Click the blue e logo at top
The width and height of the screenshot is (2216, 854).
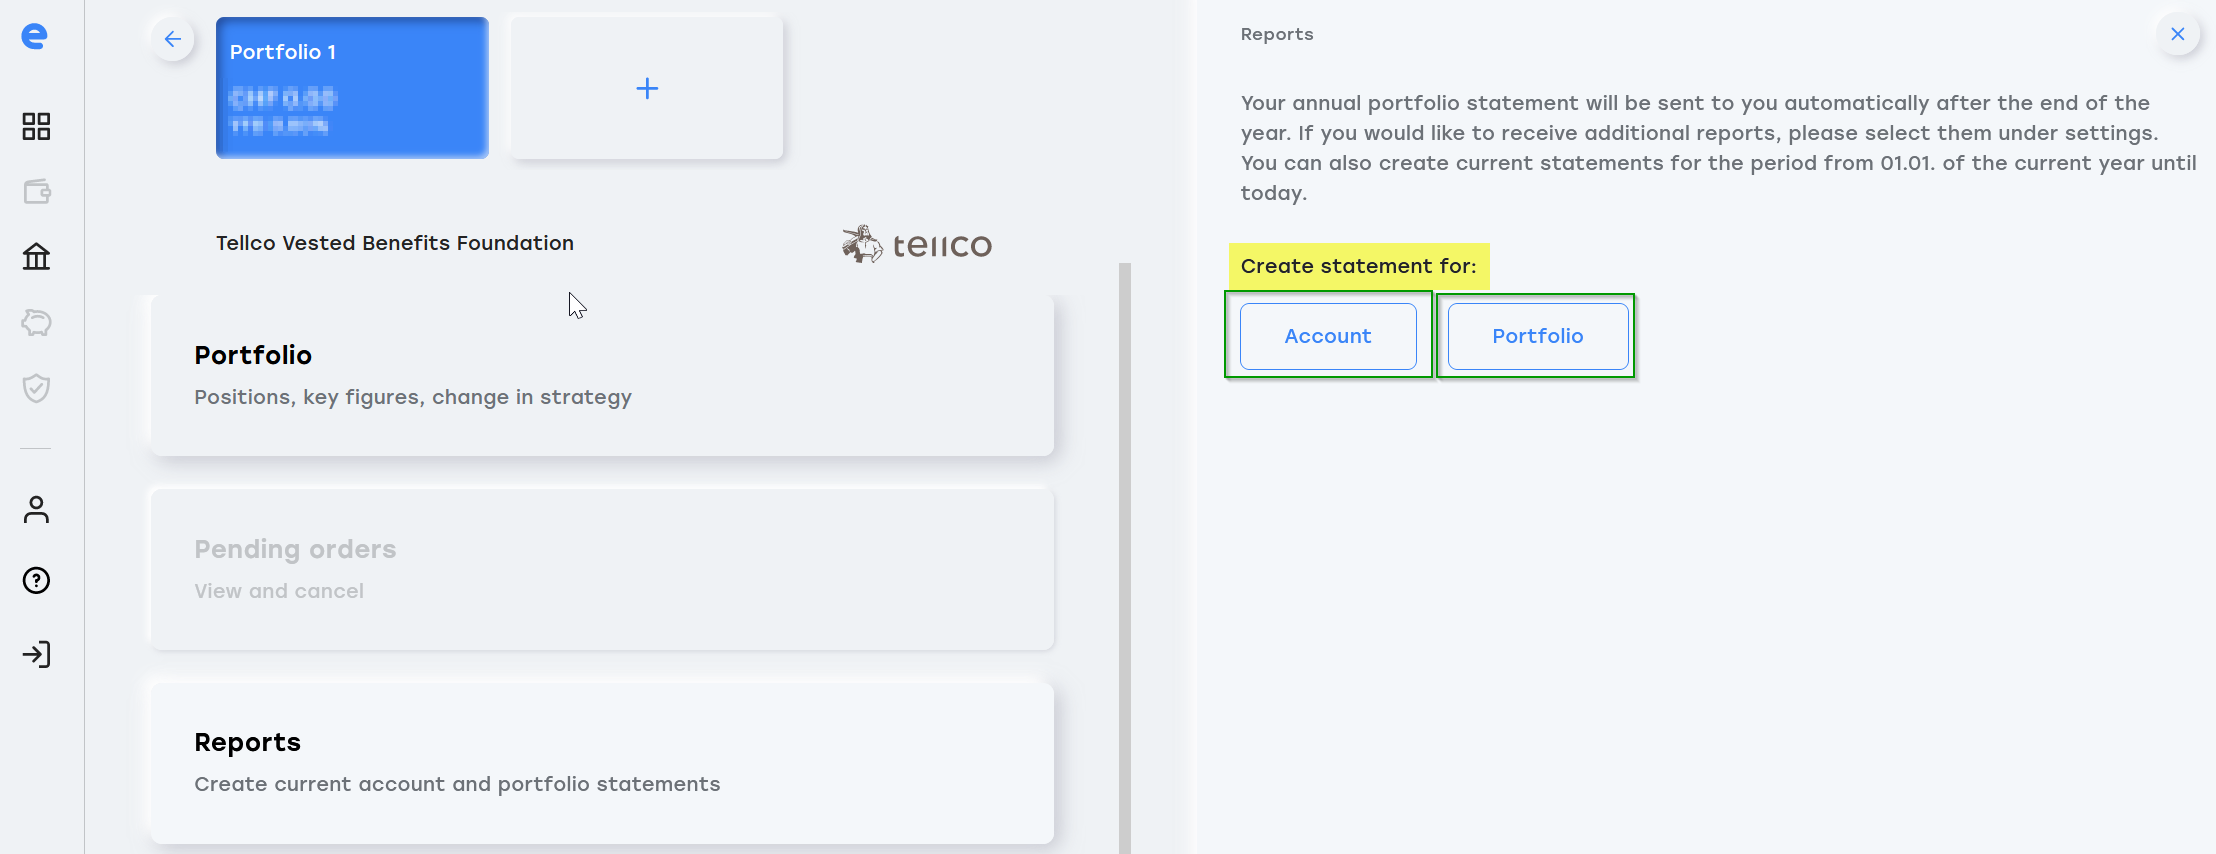(x=35, y=36)
